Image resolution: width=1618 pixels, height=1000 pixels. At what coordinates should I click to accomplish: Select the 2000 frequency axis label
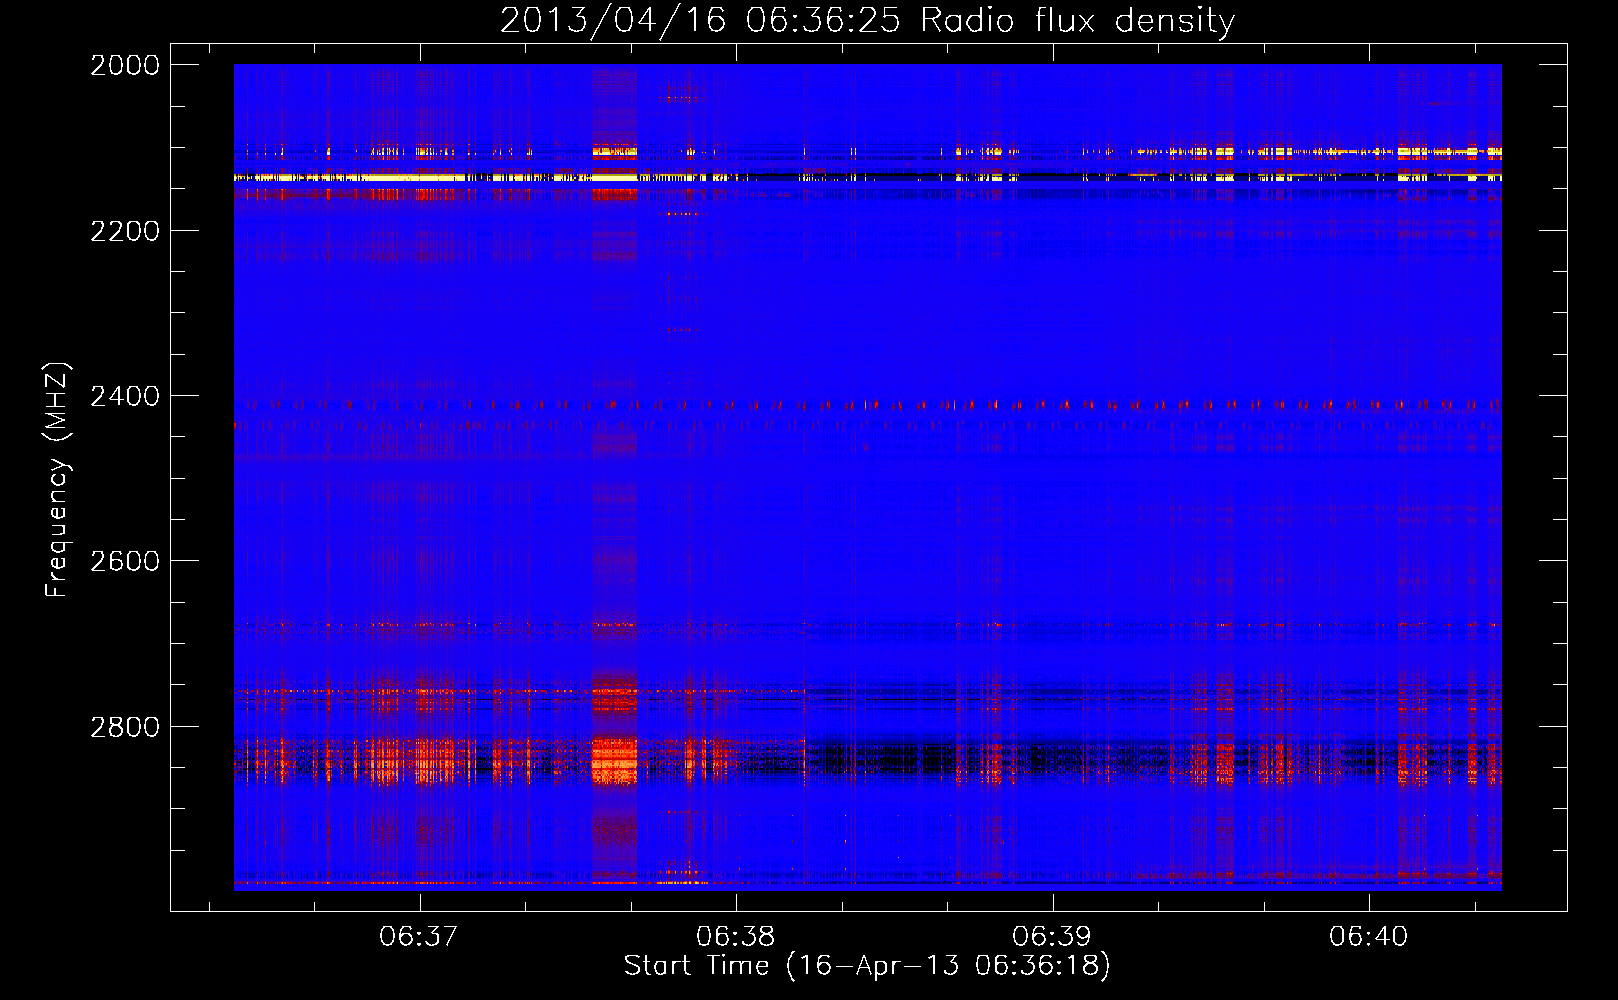(125, 65)
